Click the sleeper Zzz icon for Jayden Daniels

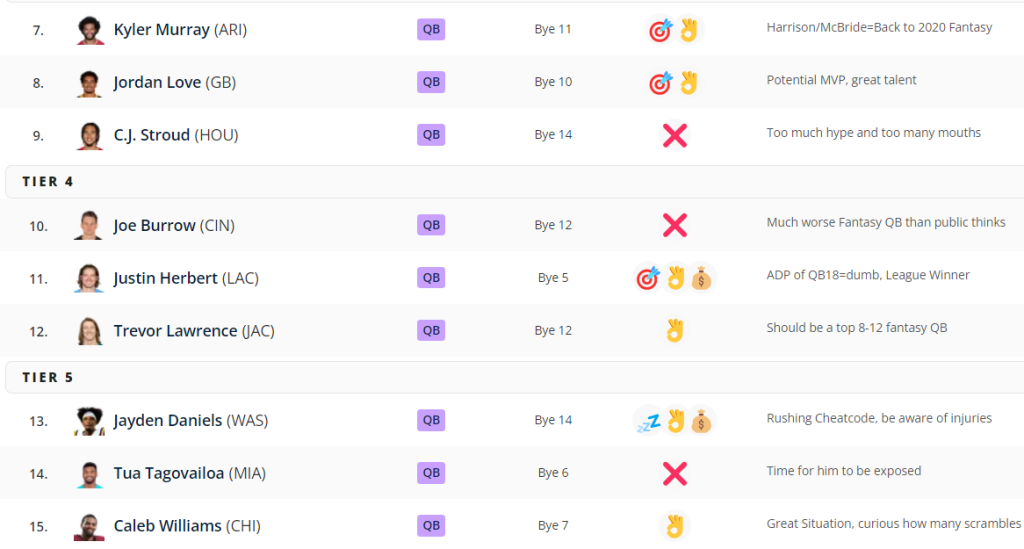(648, 421)
